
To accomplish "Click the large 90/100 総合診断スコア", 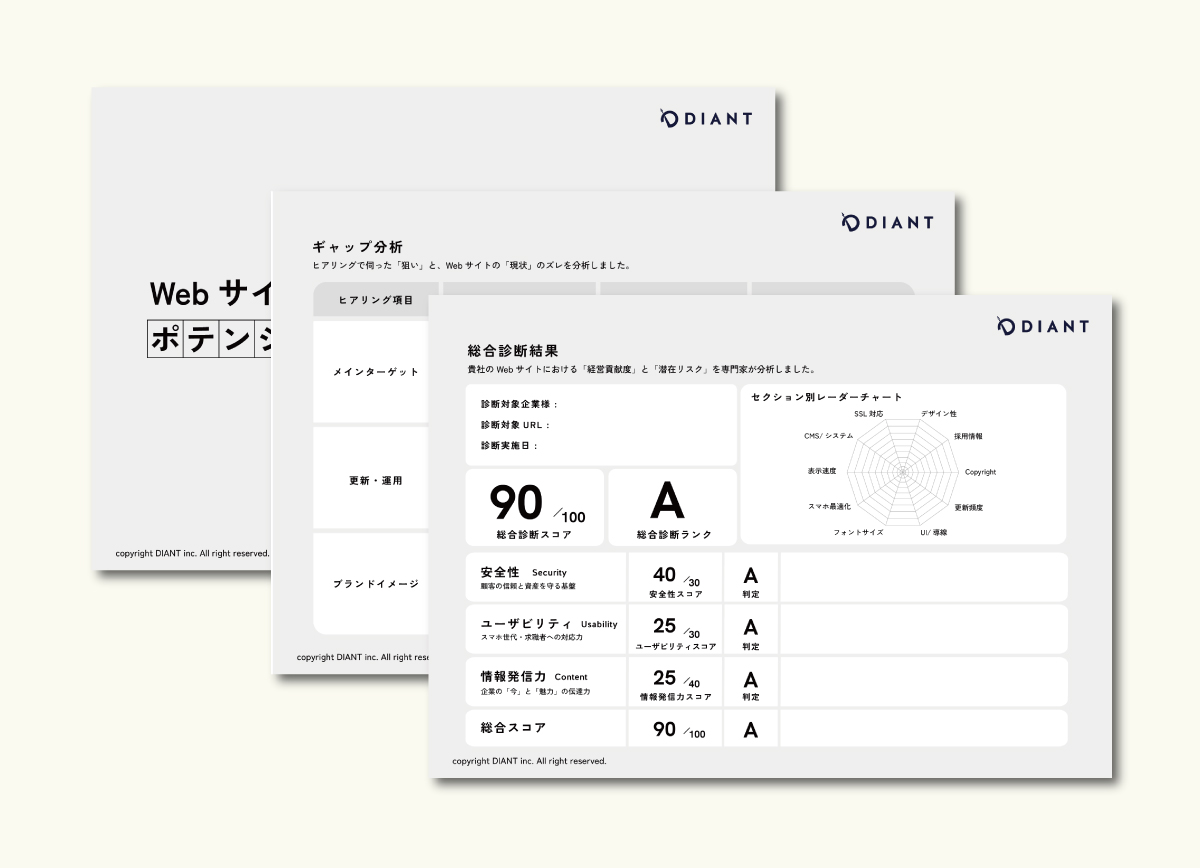I will point(535,505).
